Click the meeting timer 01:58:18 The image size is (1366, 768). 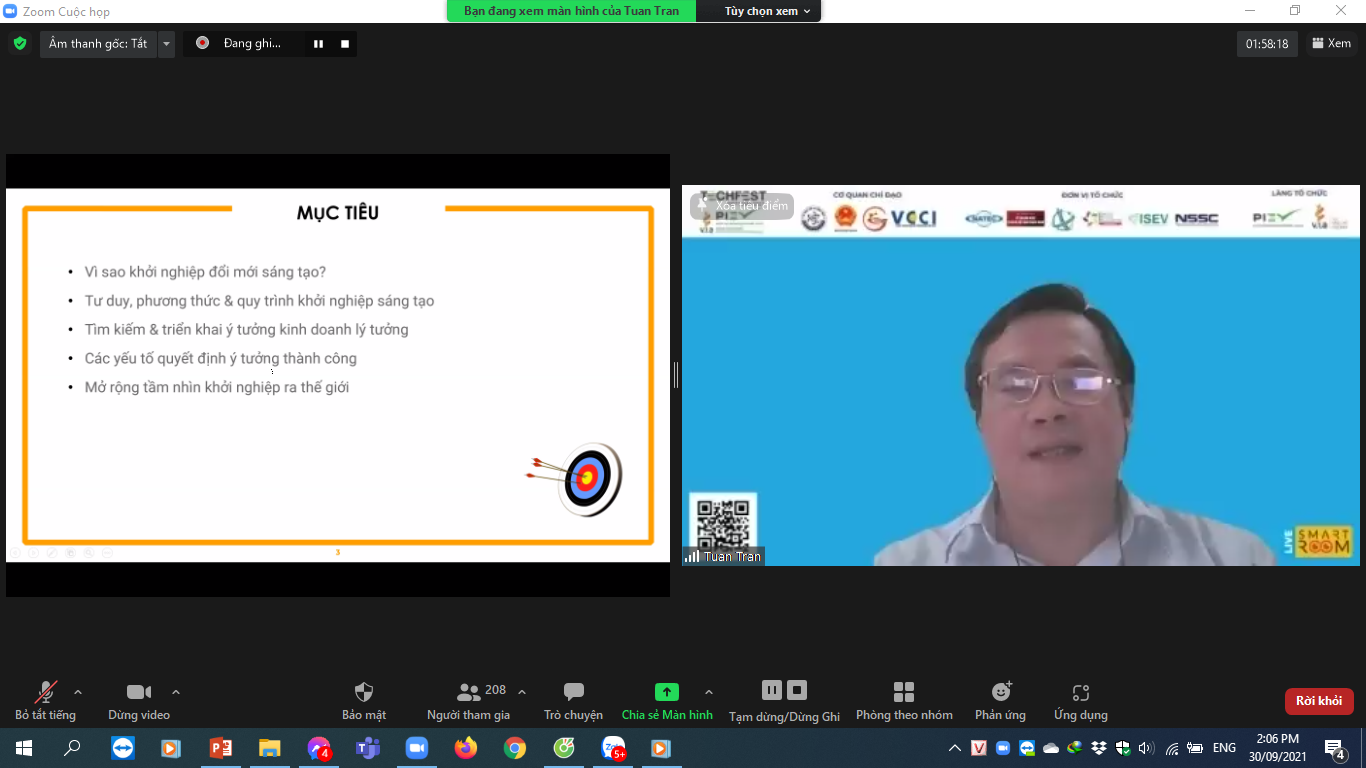[1267, 44]
